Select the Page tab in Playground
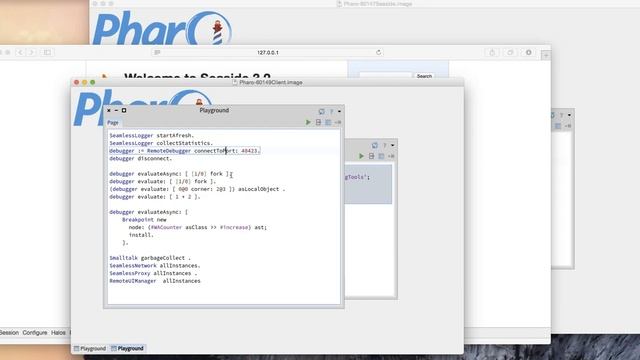The image size is (640, 360). coord(113,122)
